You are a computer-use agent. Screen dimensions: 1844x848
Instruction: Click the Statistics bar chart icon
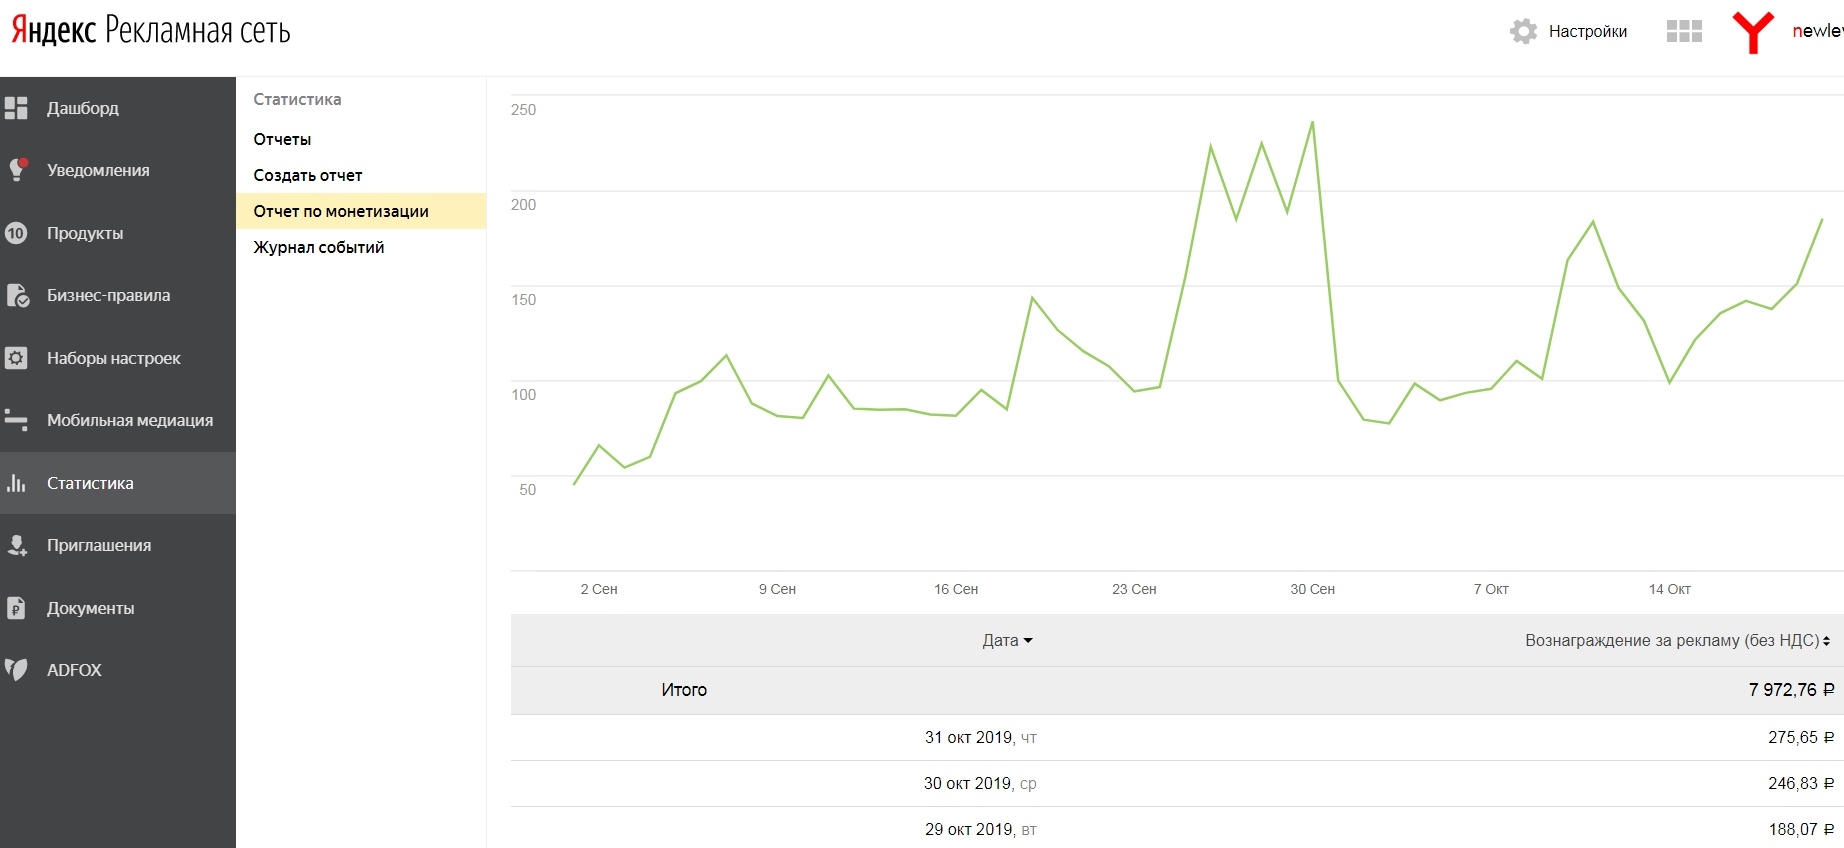click(16, 483)
